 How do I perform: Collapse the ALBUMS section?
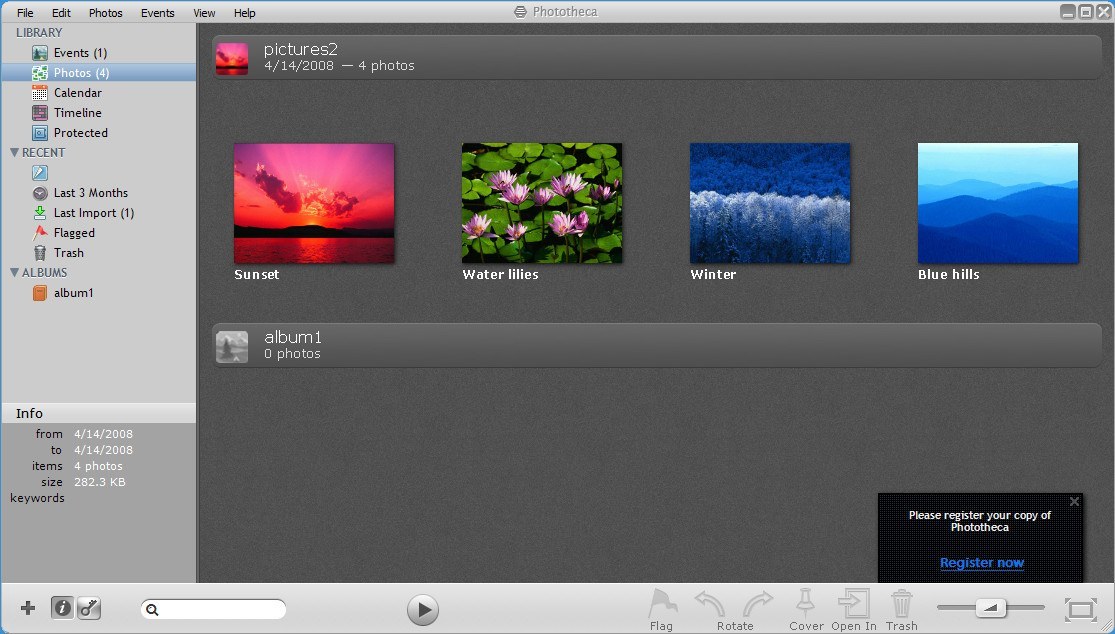[13, 272]
